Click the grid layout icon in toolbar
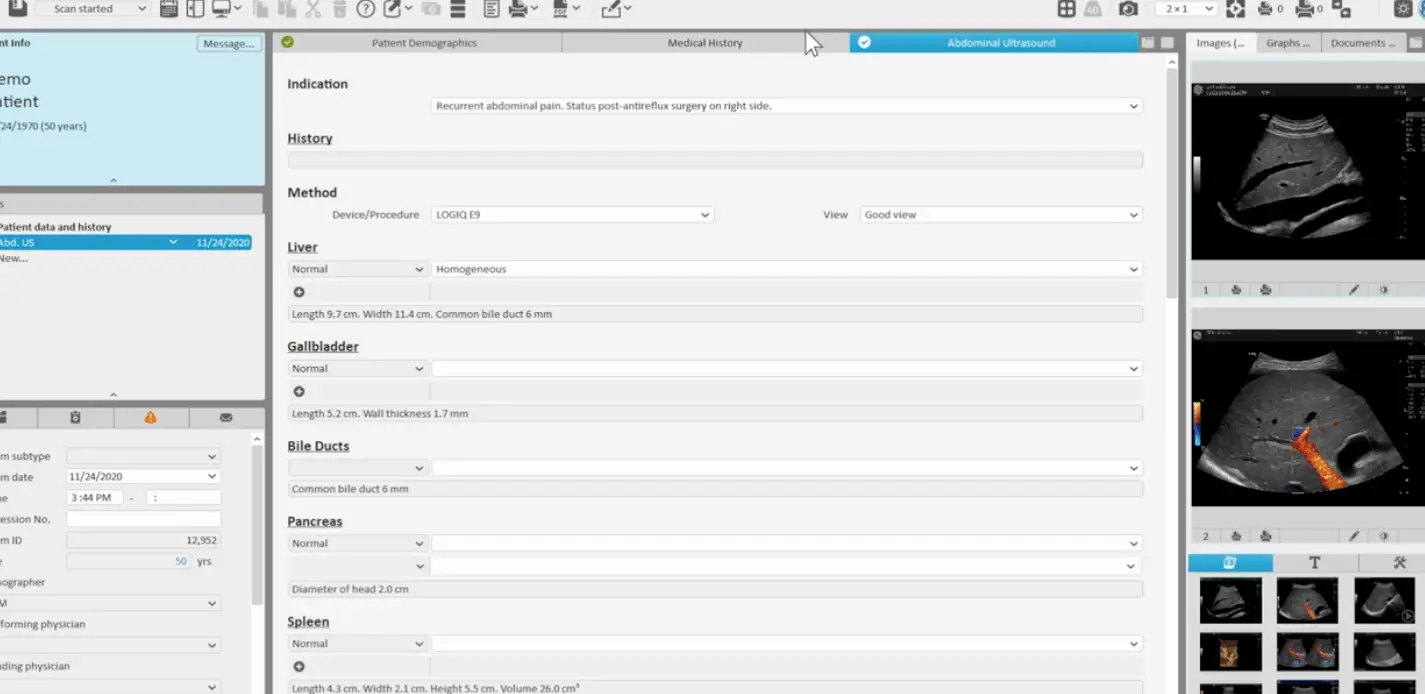 1067,9
